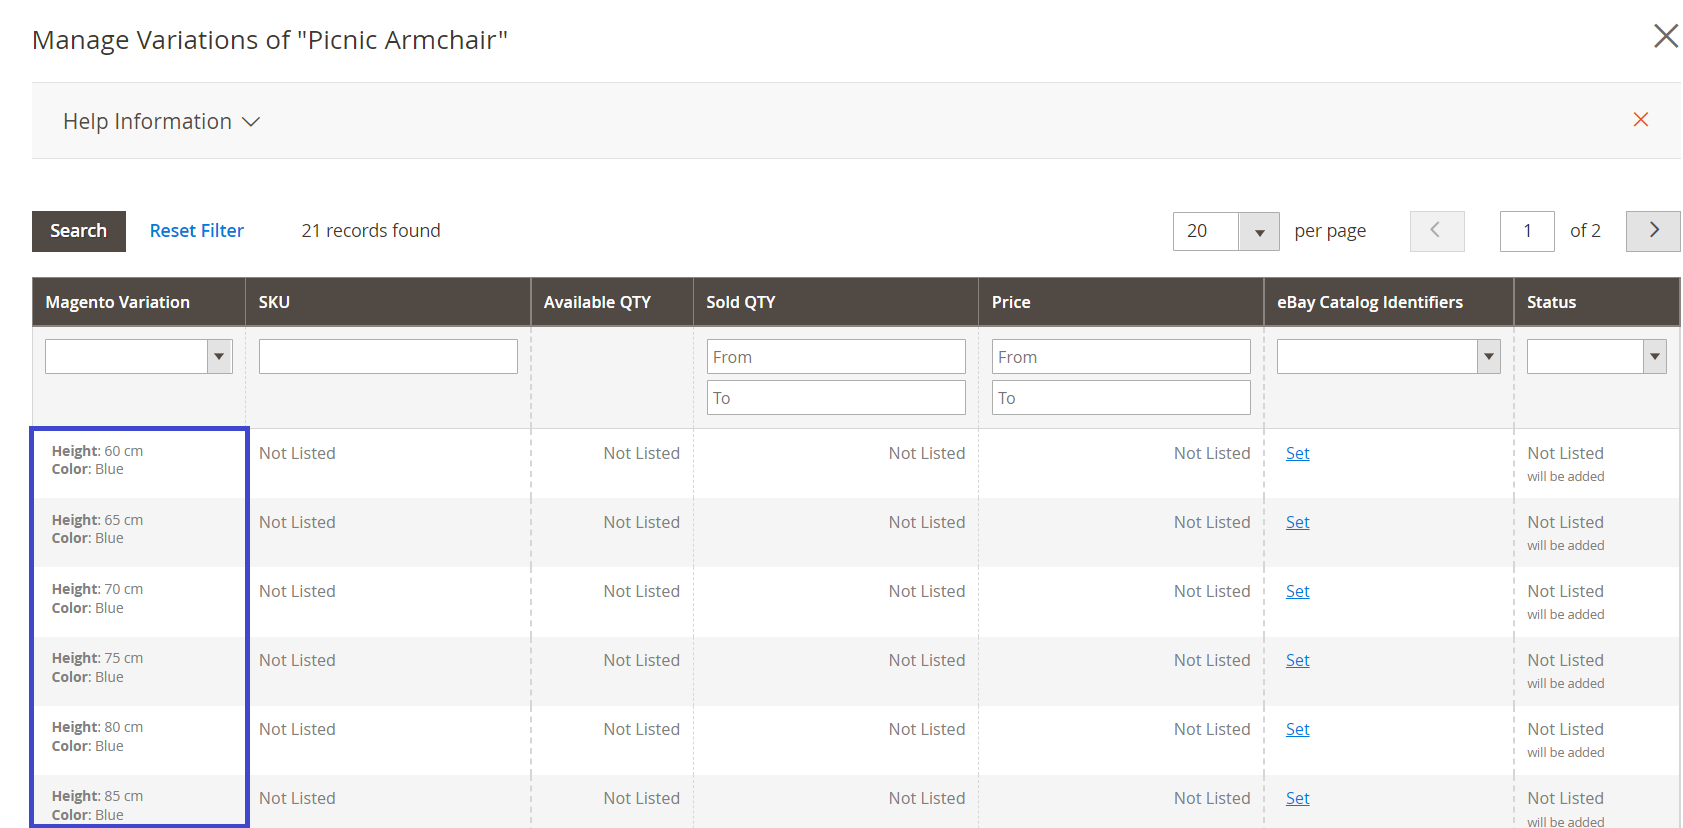Focus the SKU filter text field
The image size is (1683, 828).
(387, 357)
